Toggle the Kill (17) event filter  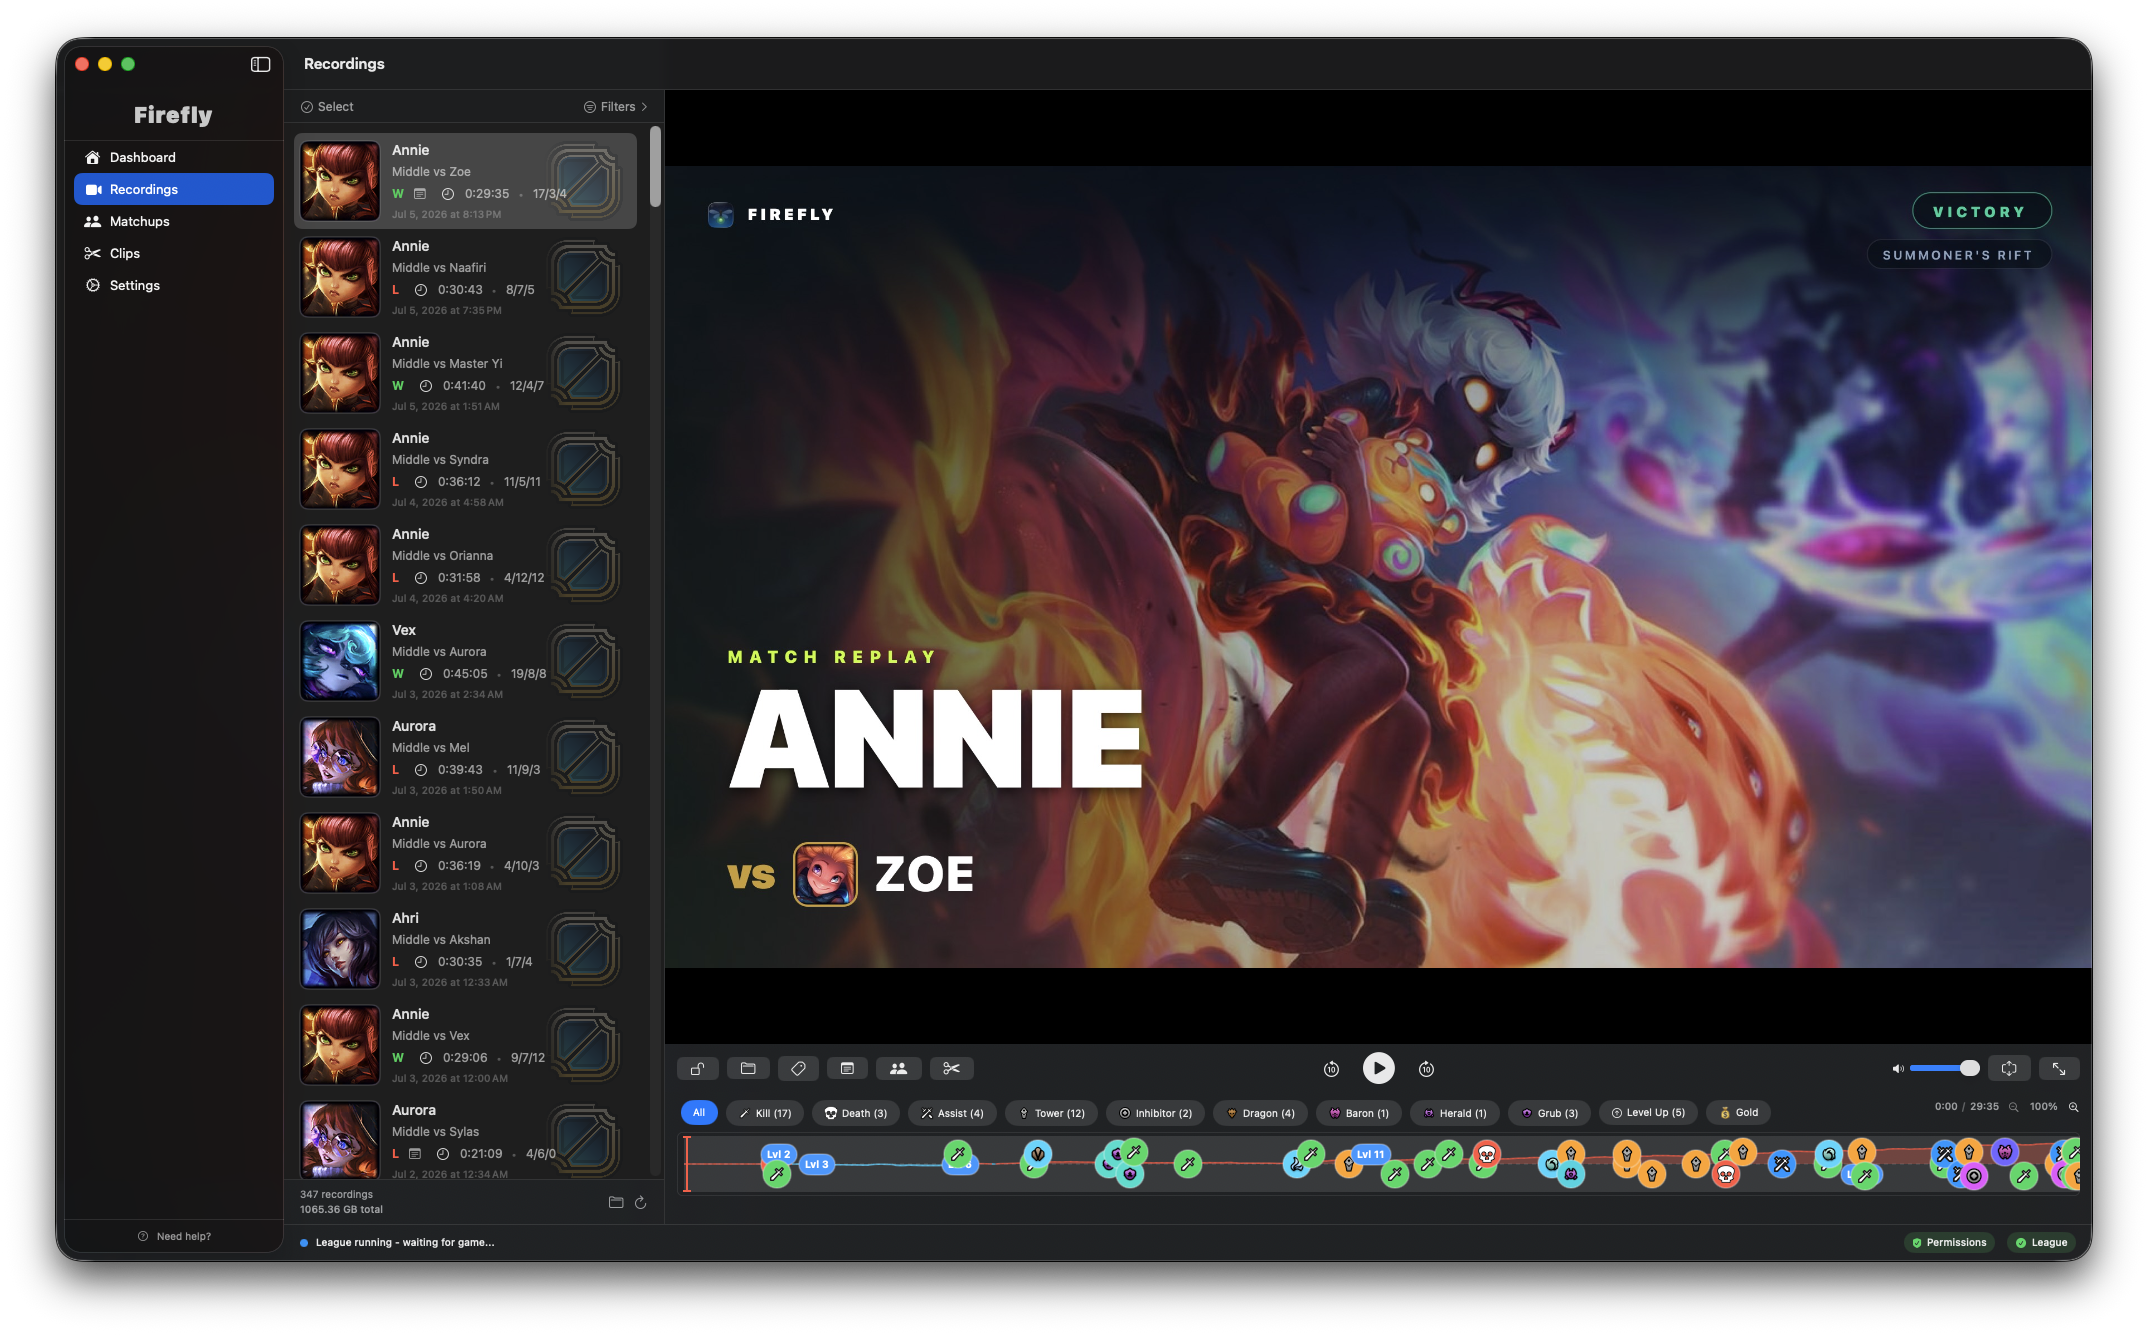click(764, 1113)
